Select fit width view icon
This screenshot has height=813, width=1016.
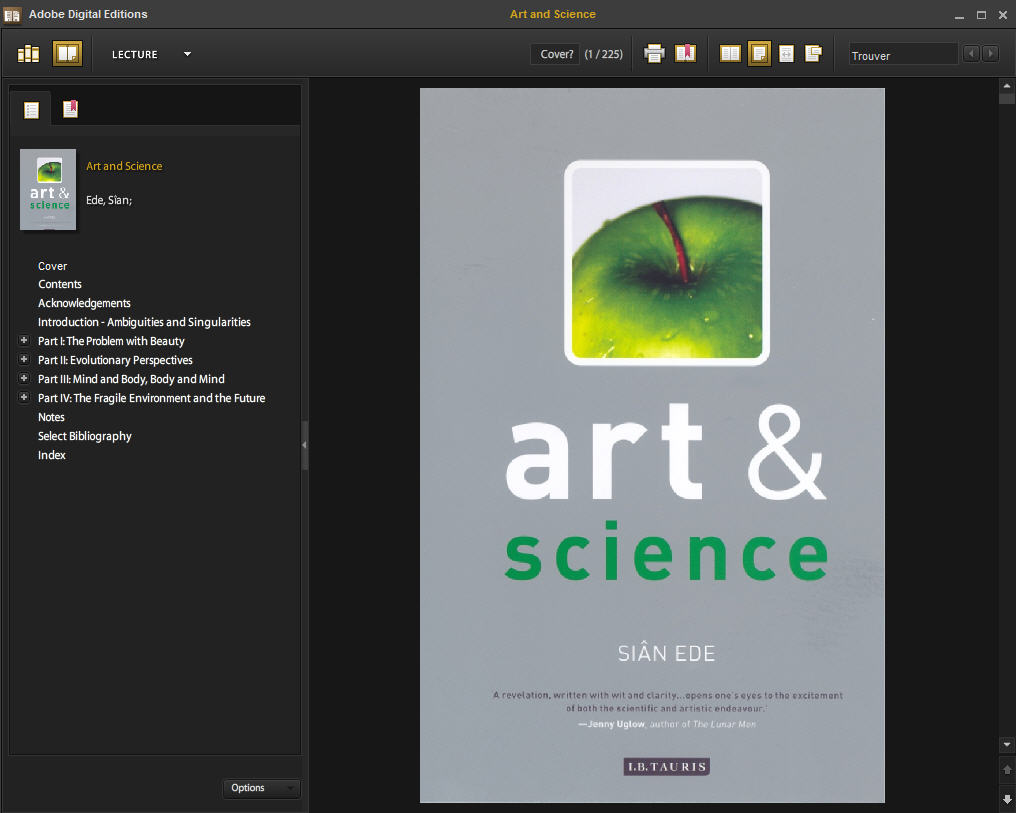[787, 54]
